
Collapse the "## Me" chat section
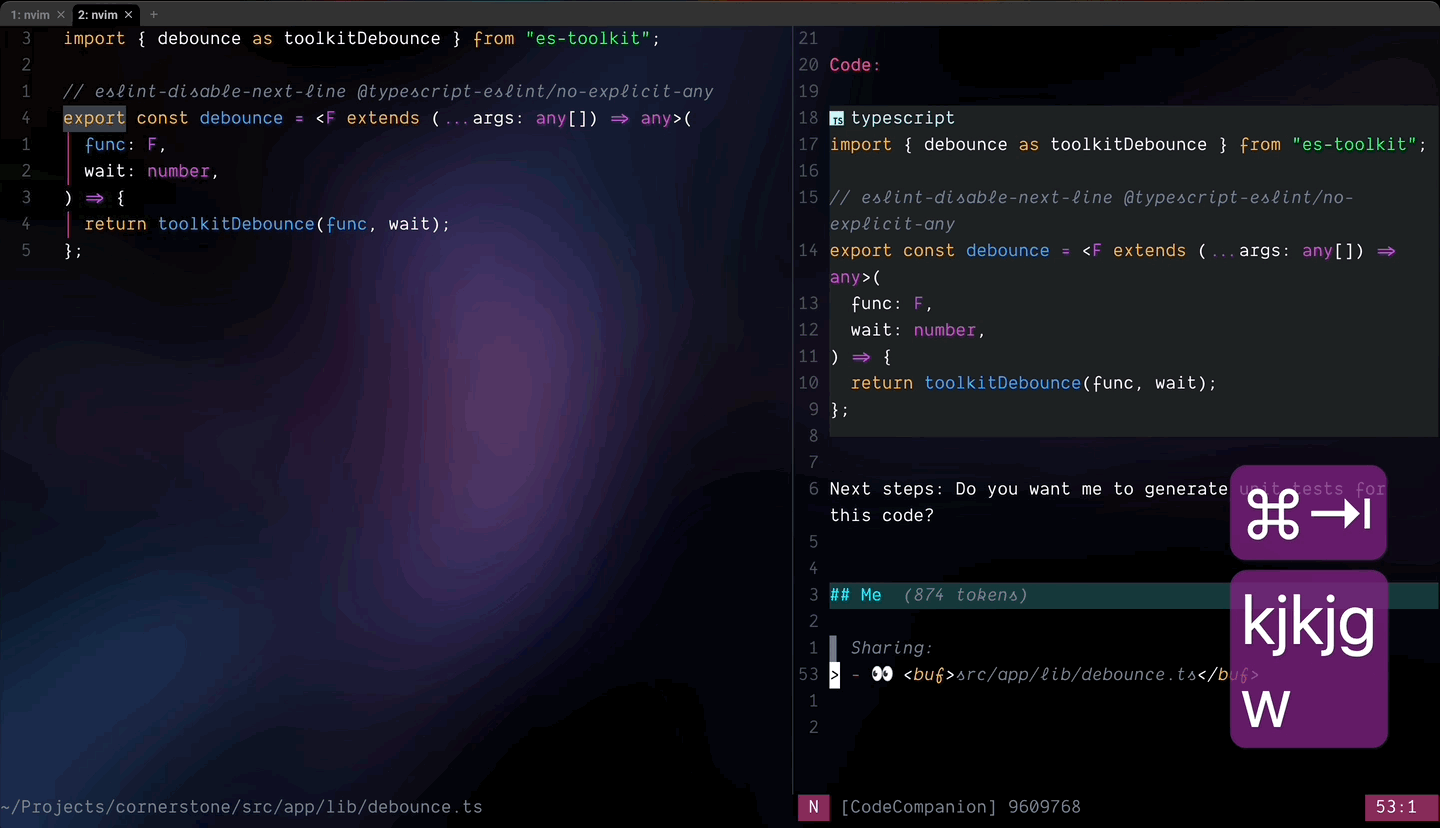(x=857, y=594)
